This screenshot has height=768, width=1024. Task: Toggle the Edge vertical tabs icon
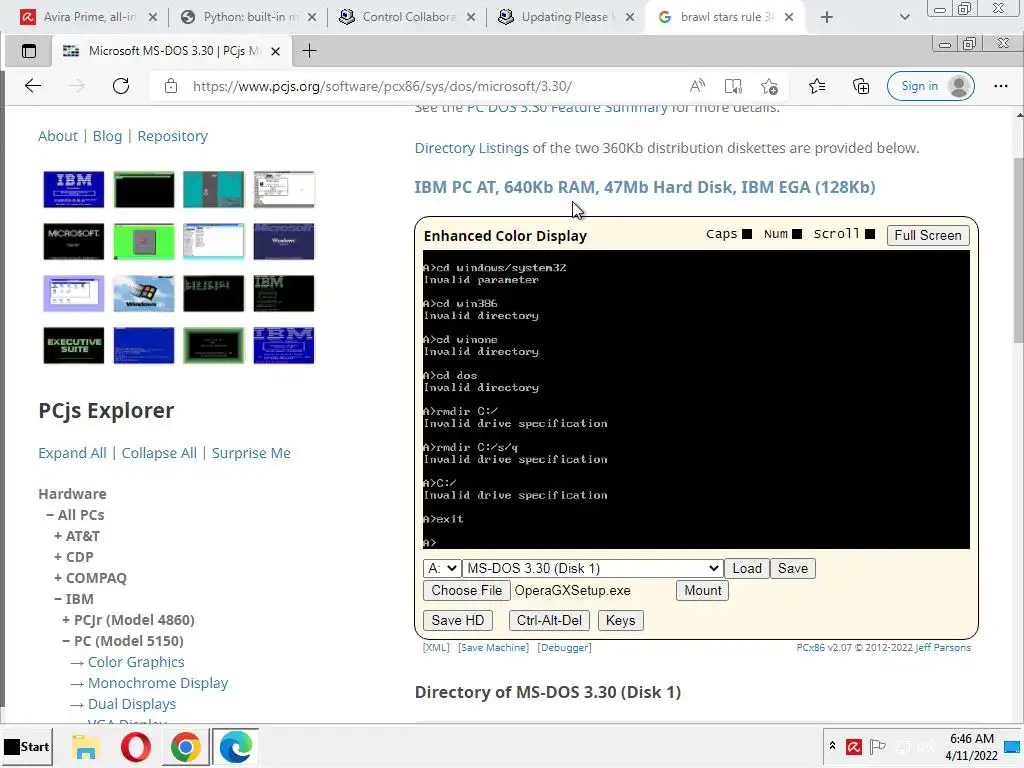pos(29,51)
